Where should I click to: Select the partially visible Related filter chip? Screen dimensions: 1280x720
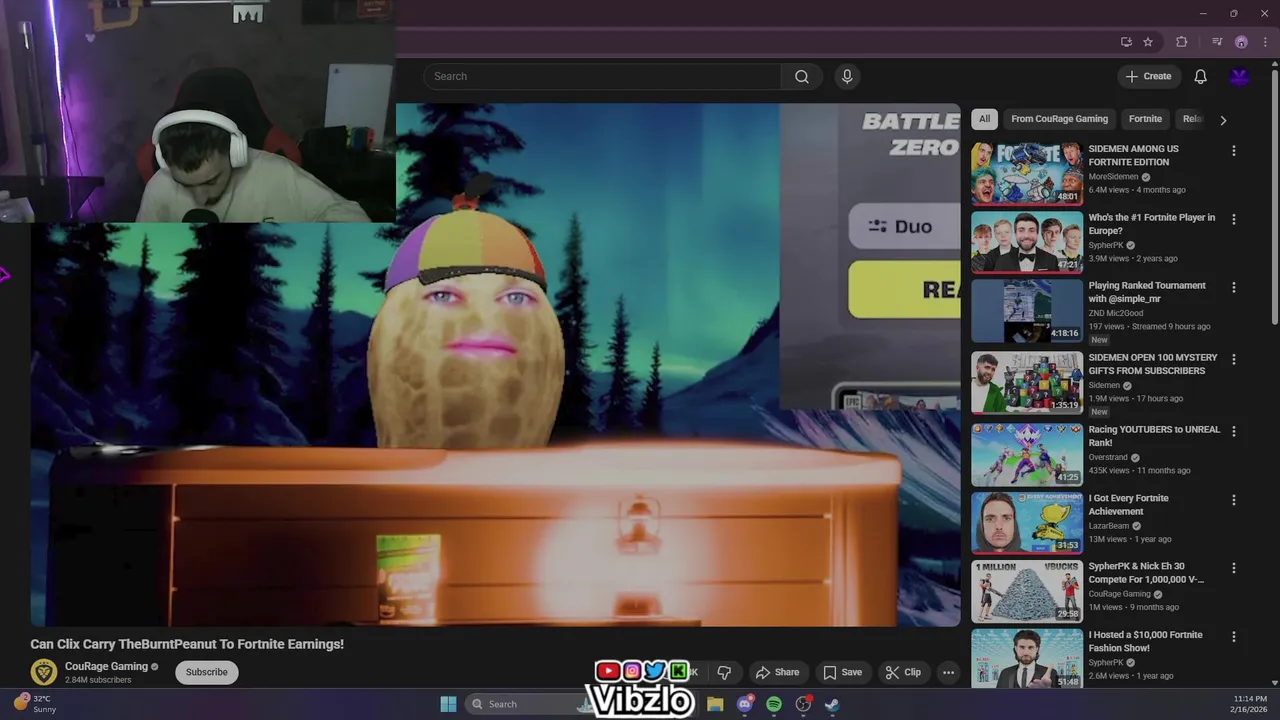point(1191,119)
